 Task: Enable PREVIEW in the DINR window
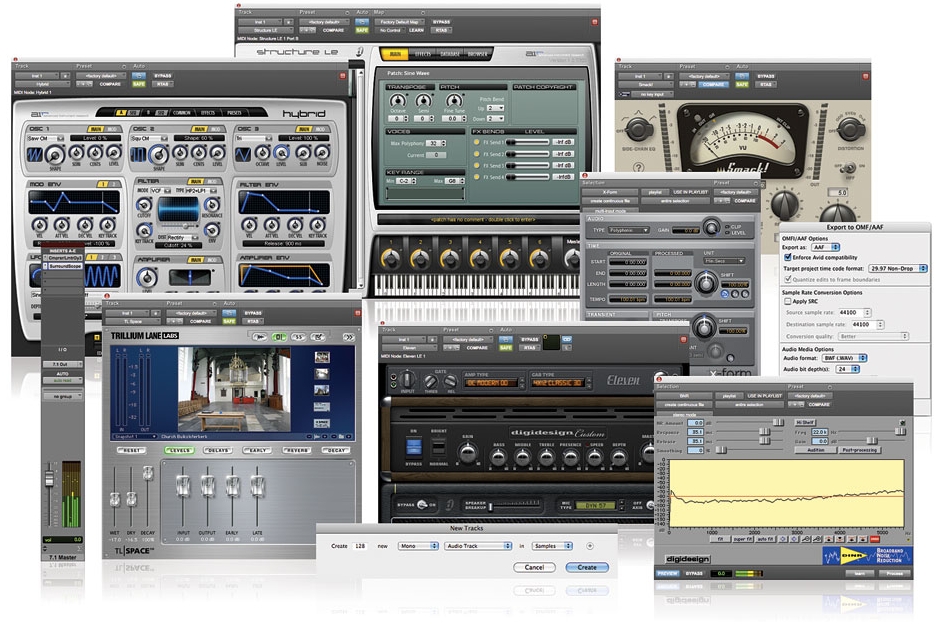click(667, 574)
